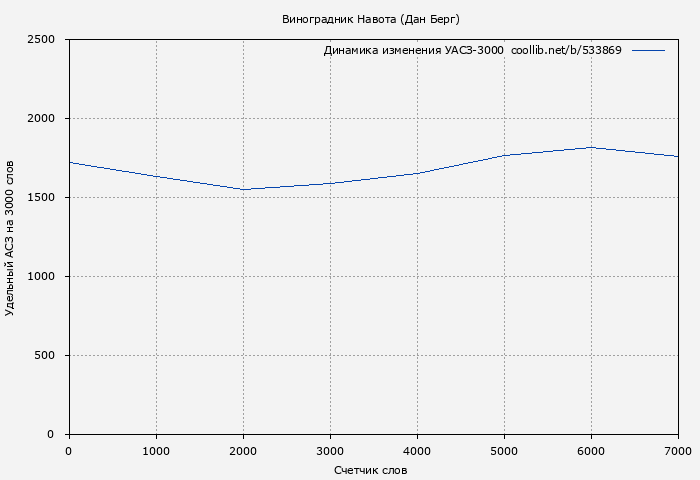Click the 4000 tick label on X-axis

417,451
